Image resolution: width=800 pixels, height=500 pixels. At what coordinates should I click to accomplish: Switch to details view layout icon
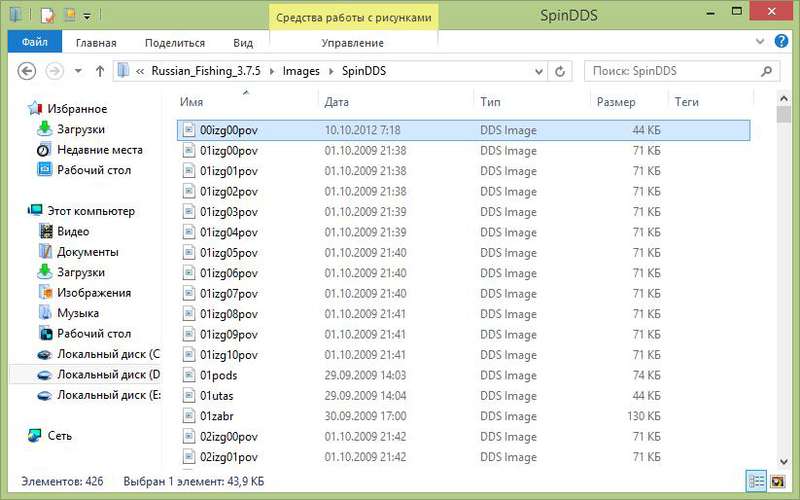pos(756,481)
